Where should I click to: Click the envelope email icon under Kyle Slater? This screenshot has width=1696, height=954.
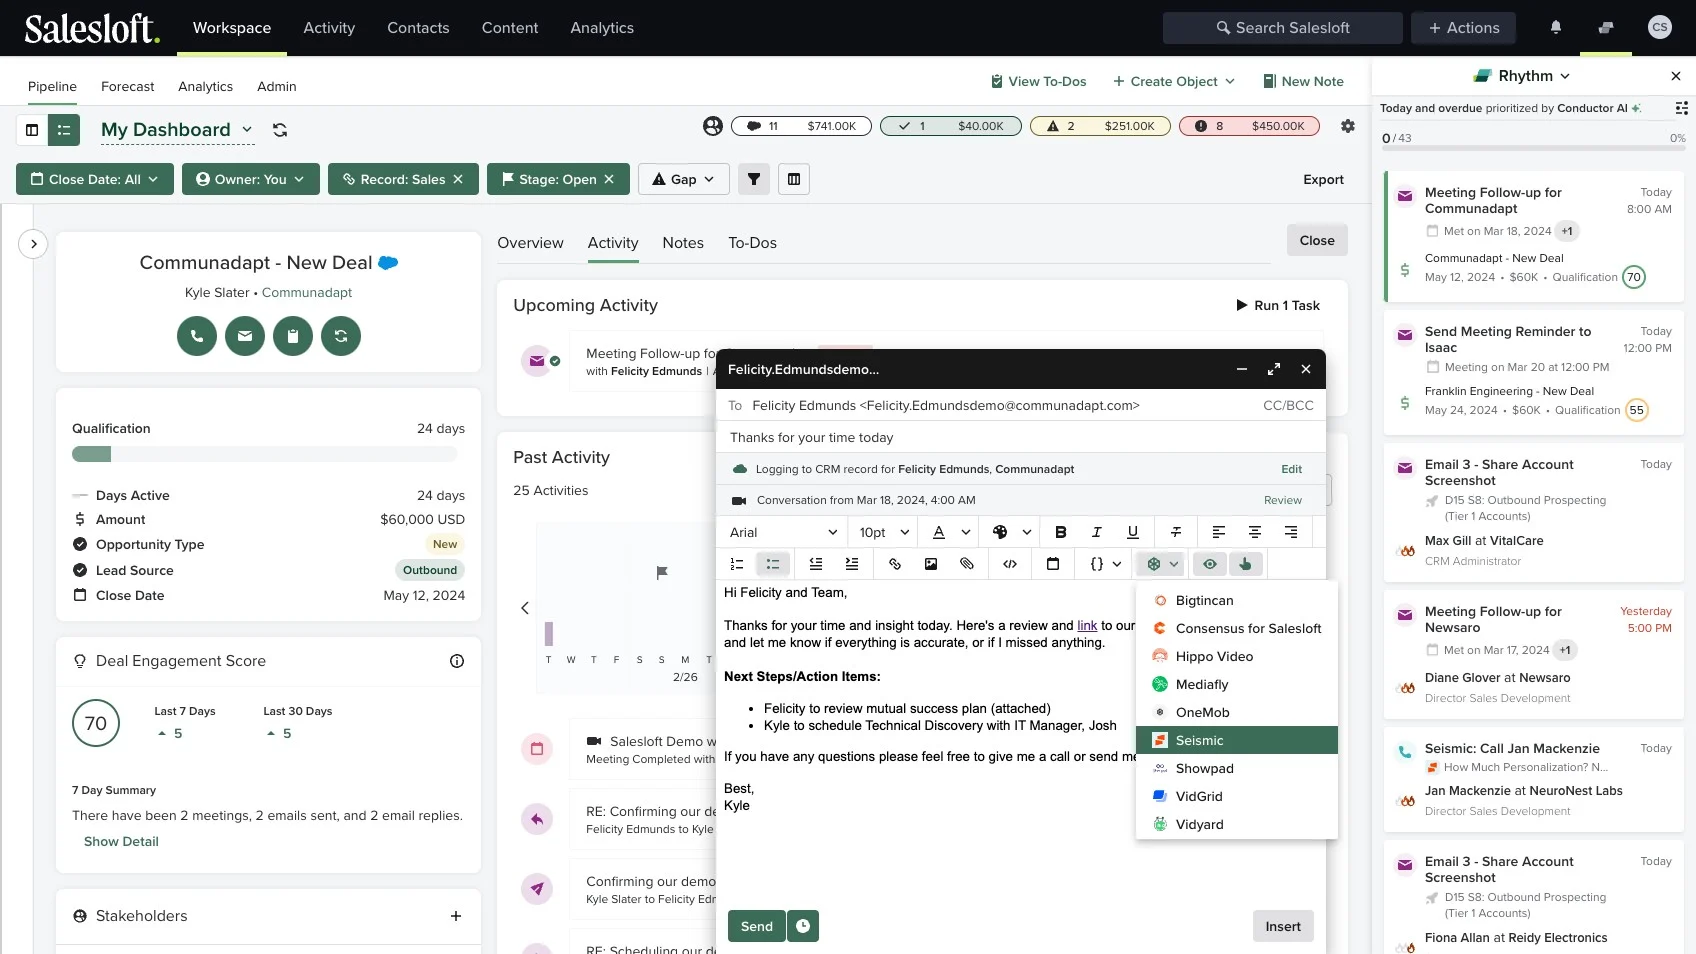tap(245, 336)
